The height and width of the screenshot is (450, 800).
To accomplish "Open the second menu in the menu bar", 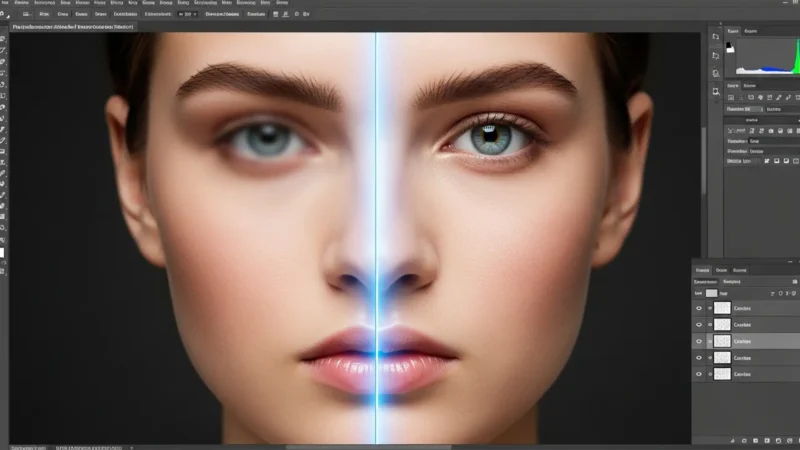I will point(21,3).
